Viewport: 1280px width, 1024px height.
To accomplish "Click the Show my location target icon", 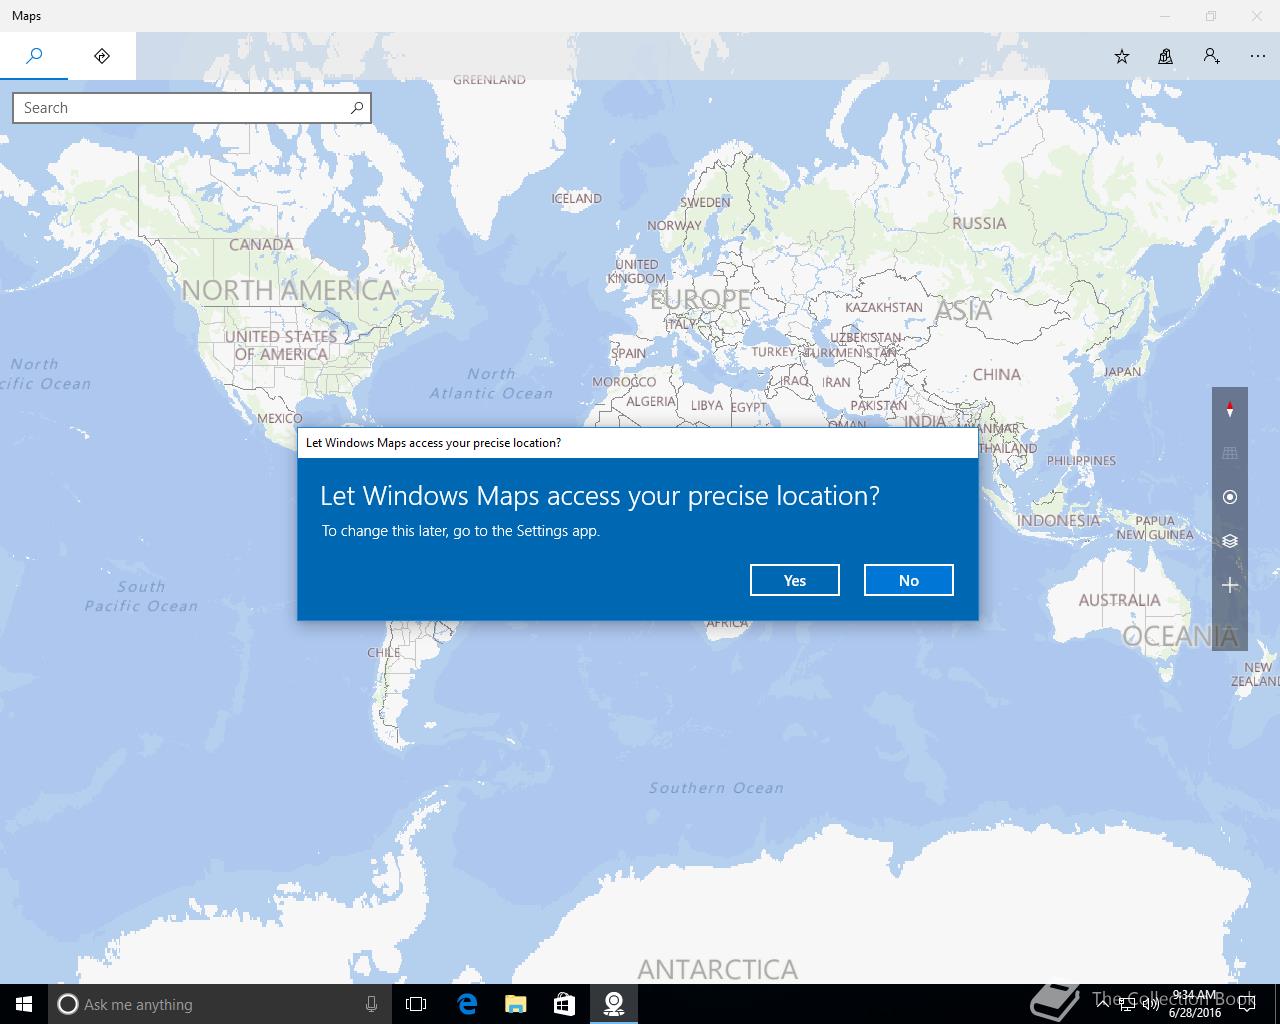I will [1230, 497].
